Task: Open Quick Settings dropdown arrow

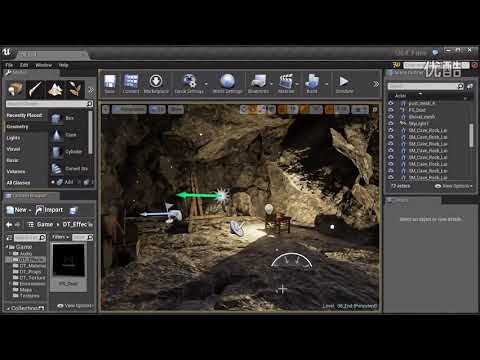Action: click(x=206, y=84)
